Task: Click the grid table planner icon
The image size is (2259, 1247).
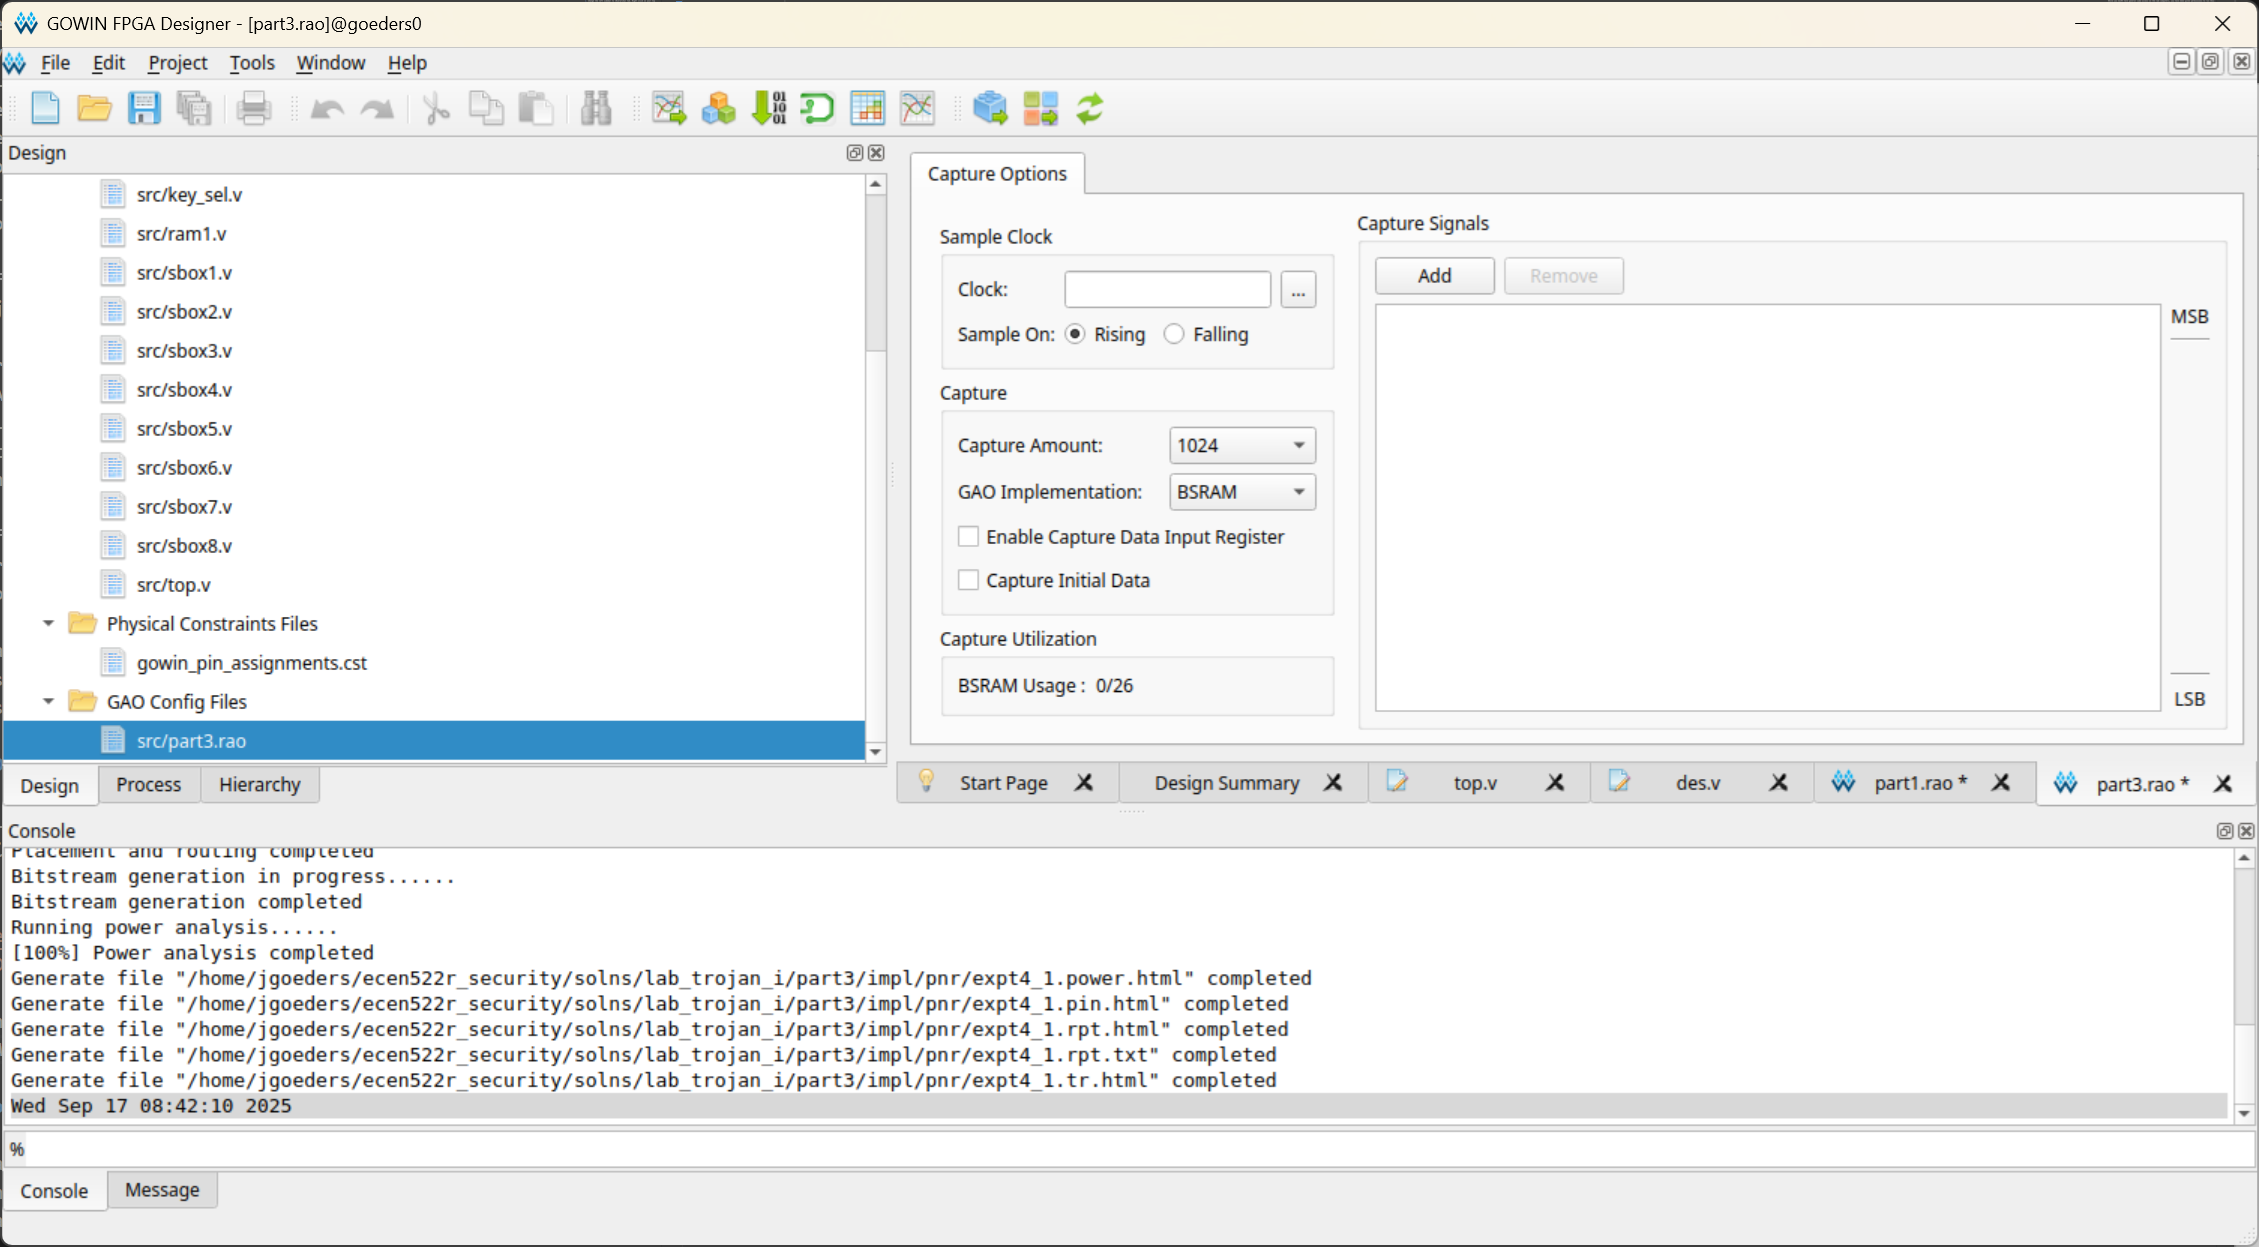Action: coord(868,108)
